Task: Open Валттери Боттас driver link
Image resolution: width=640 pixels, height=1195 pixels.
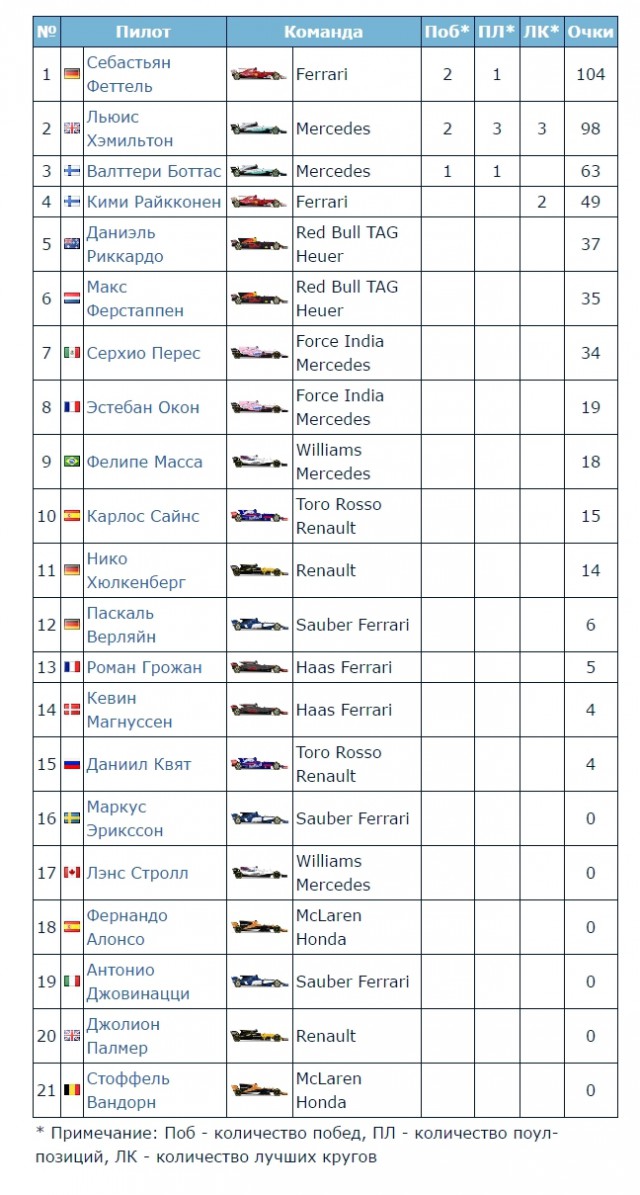Action: [153, 171]
